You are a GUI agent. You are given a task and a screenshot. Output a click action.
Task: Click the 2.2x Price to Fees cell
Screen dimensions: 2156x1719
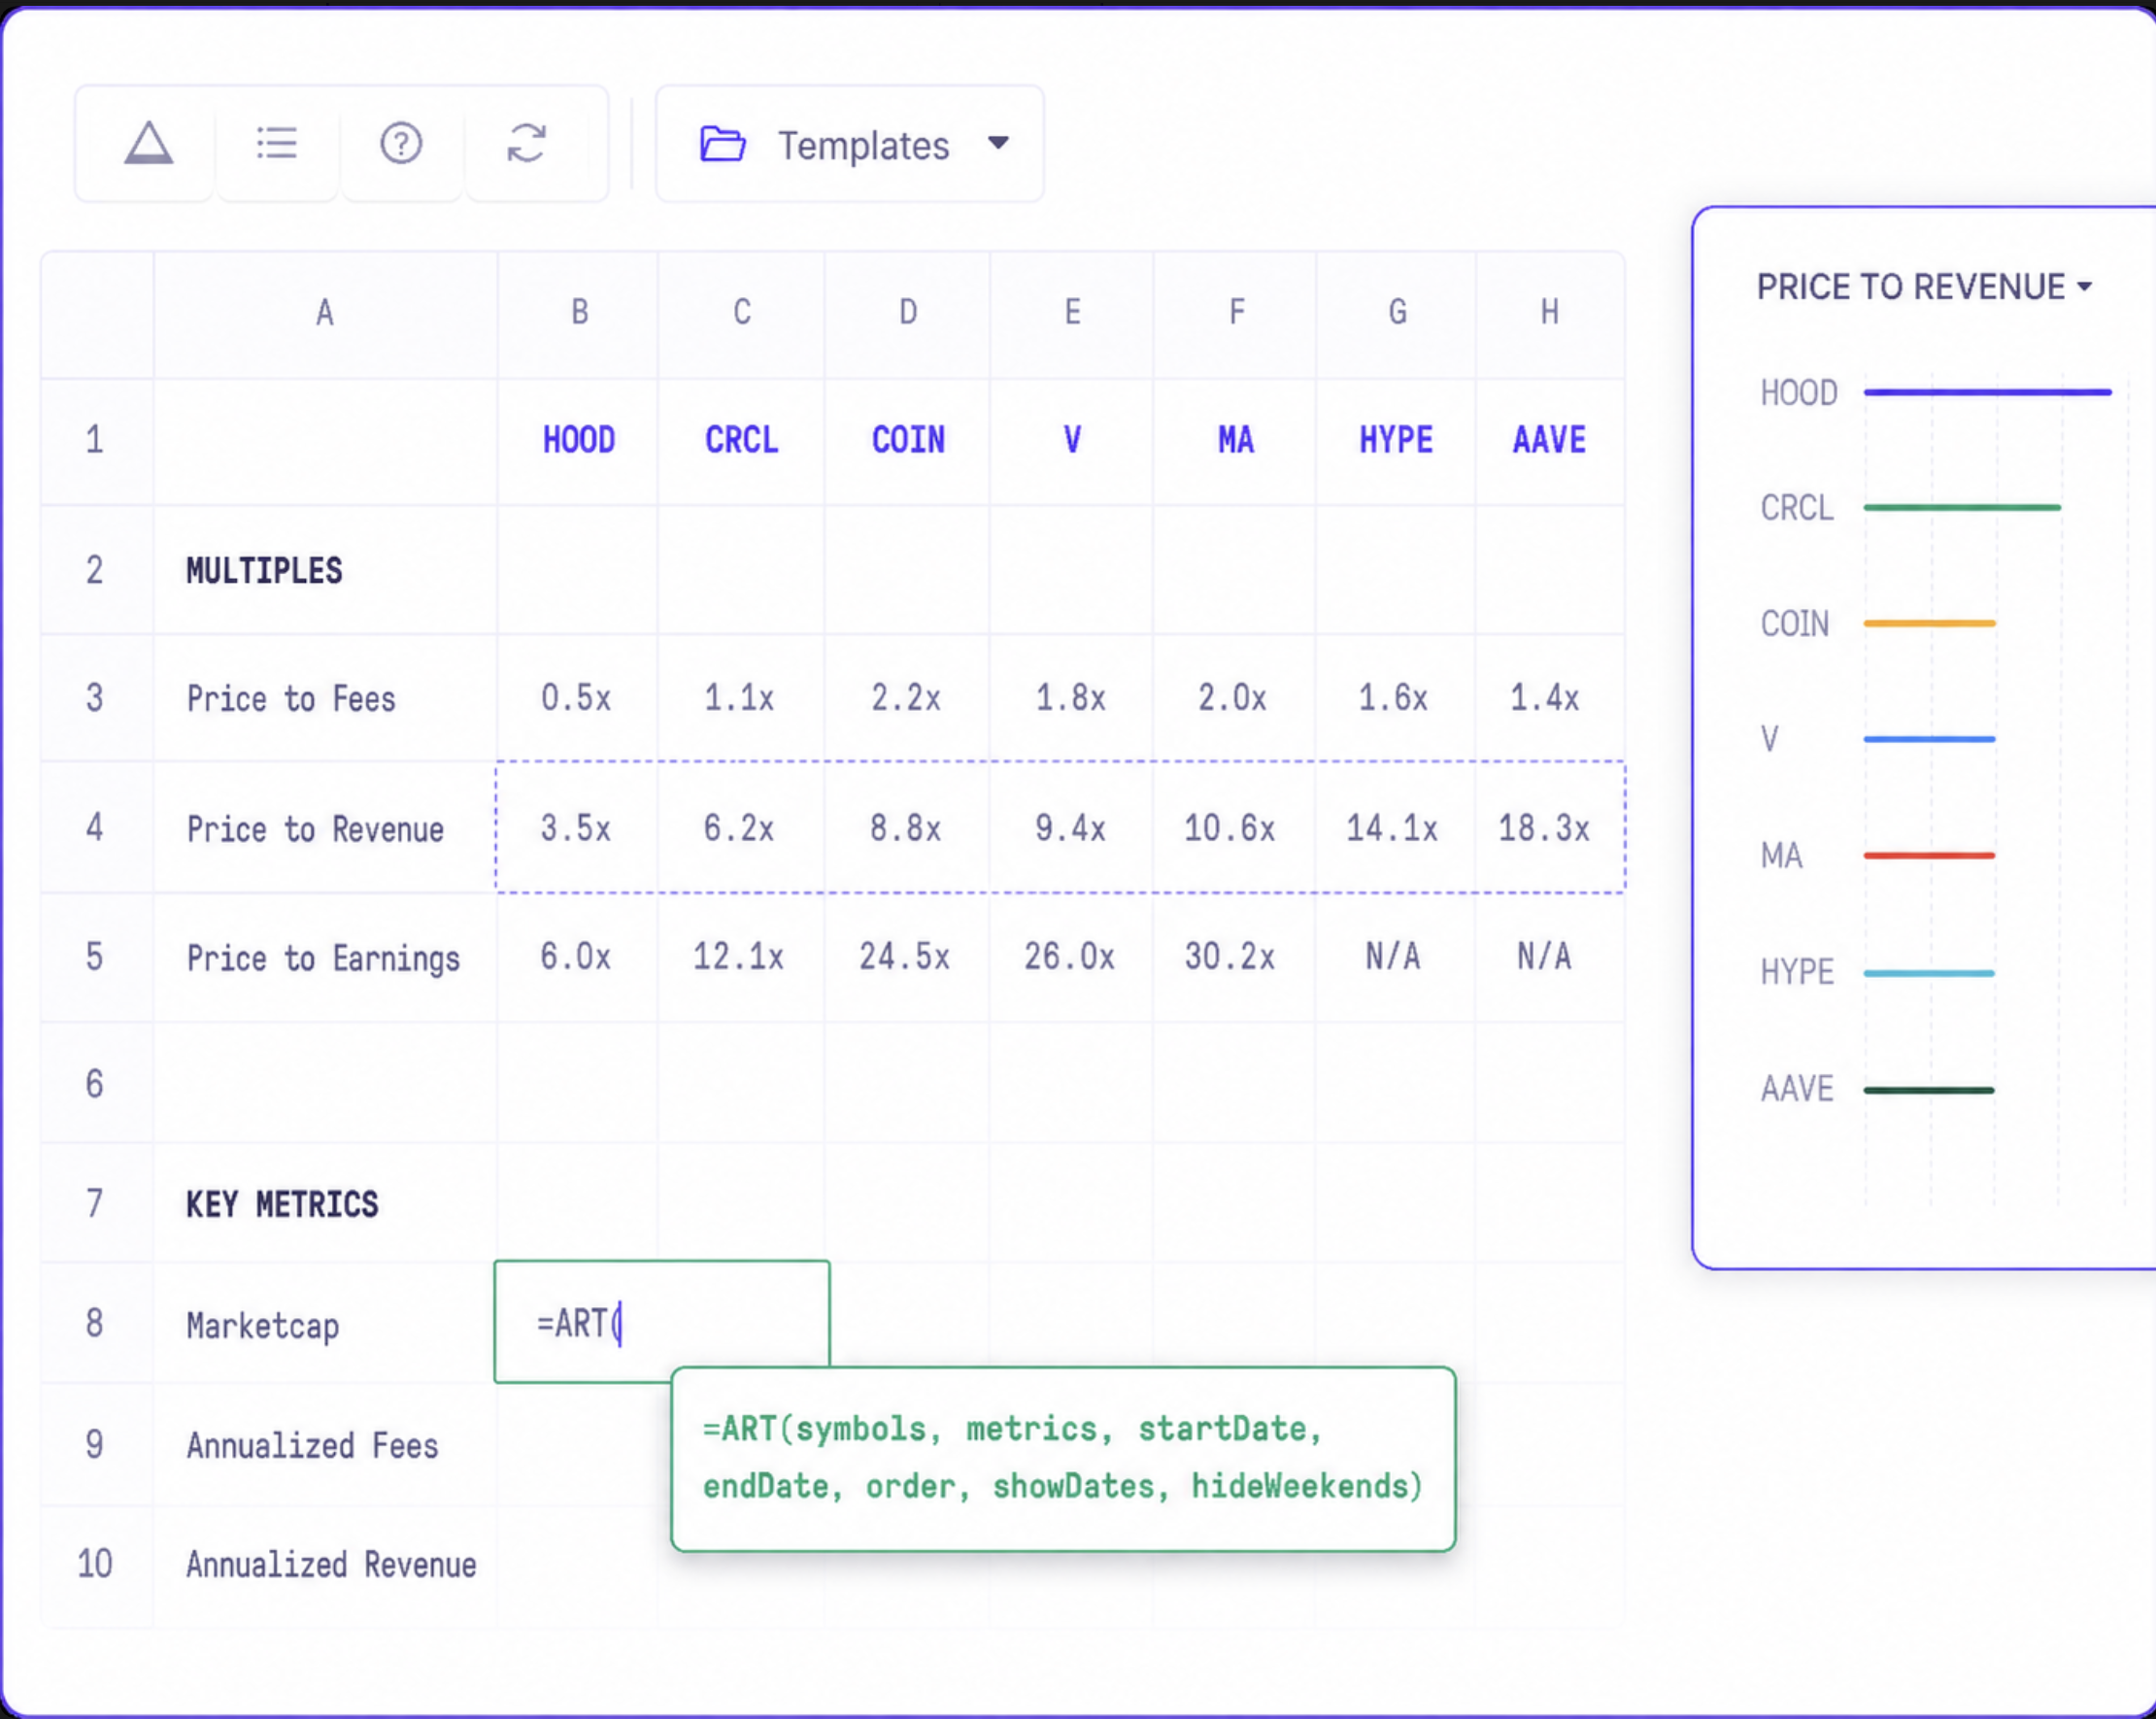(x=906, y=698)
